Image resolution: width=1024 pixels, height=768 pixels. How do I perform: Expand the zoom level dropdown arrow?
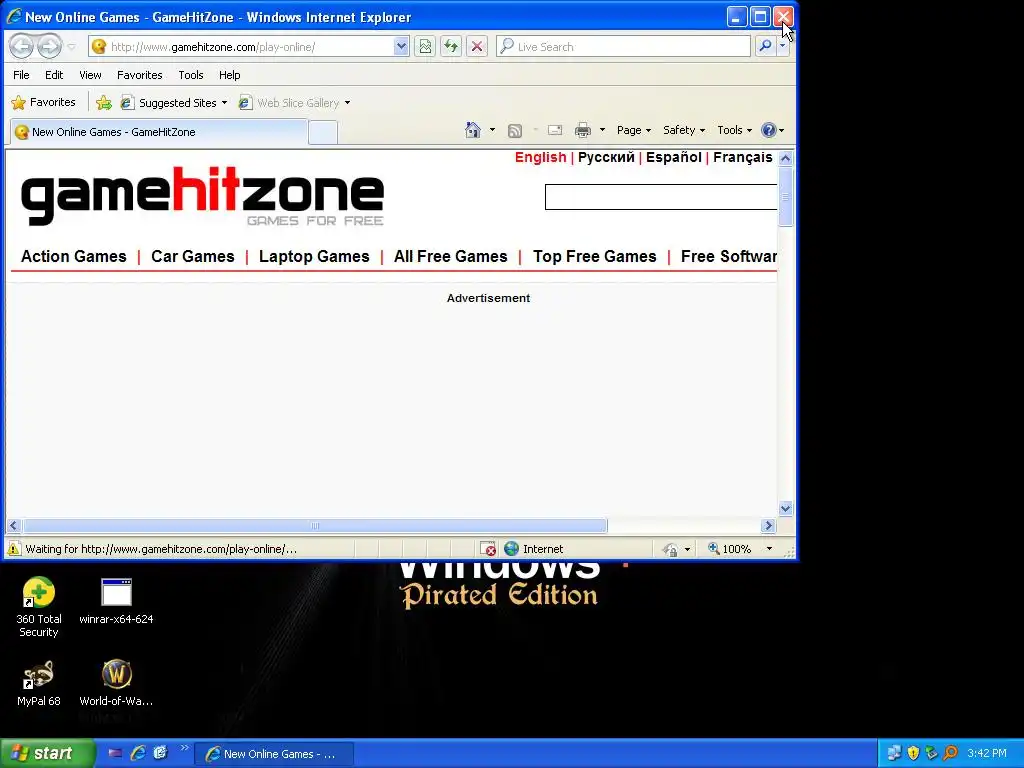pyautogui.click(x=769, y=549)
